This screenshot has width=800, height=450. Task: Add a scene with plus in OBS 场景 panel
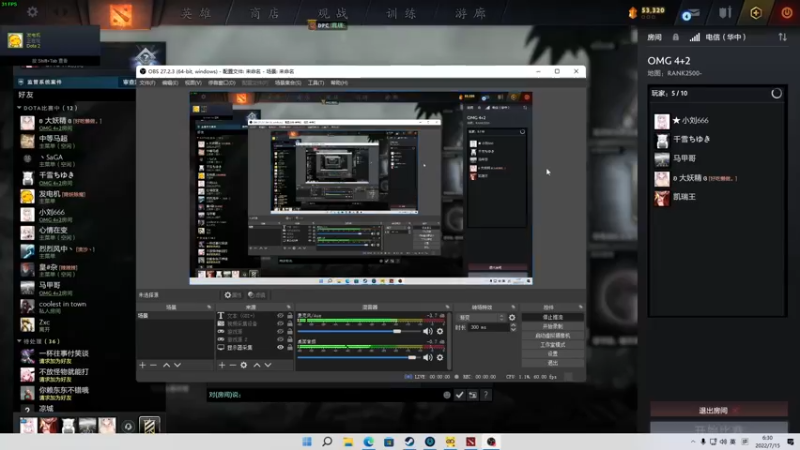[142, 365]
